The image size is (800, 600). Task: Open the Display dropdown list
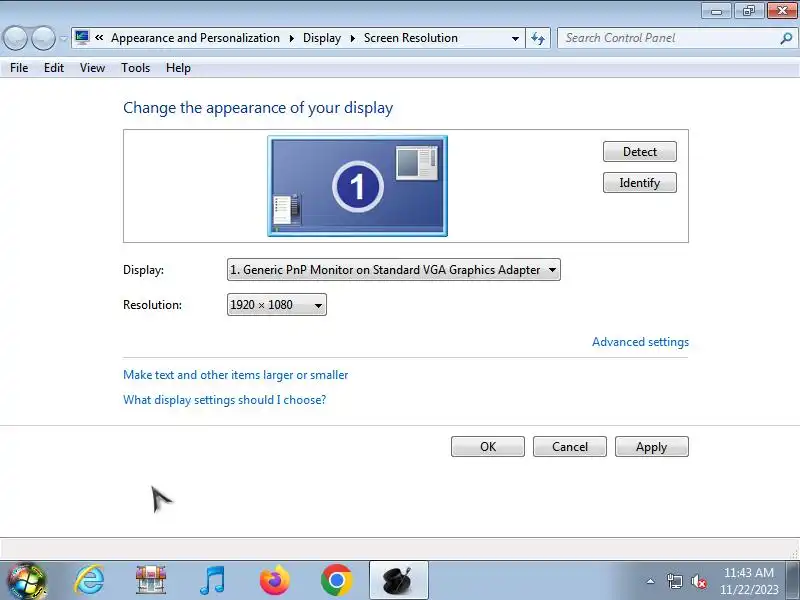click(x=393, y=269)
